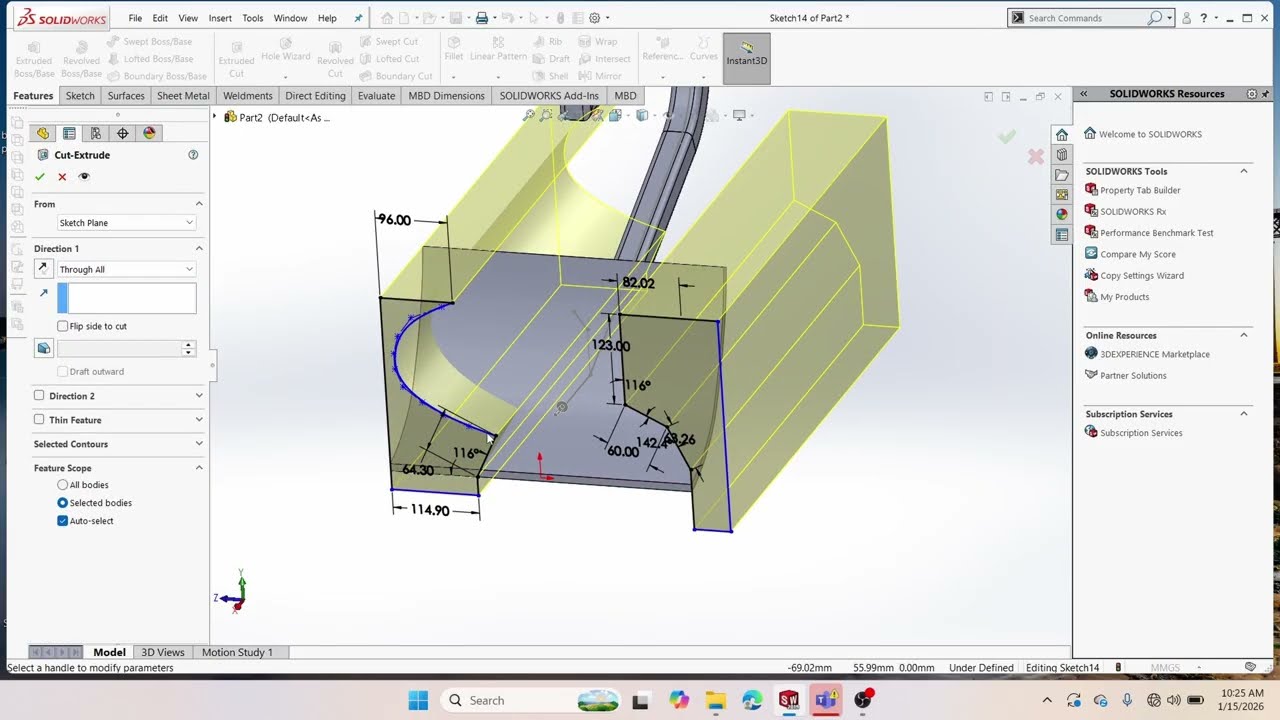
Task: Open the DisplayManager tab icon
Action: coord(149,133)
